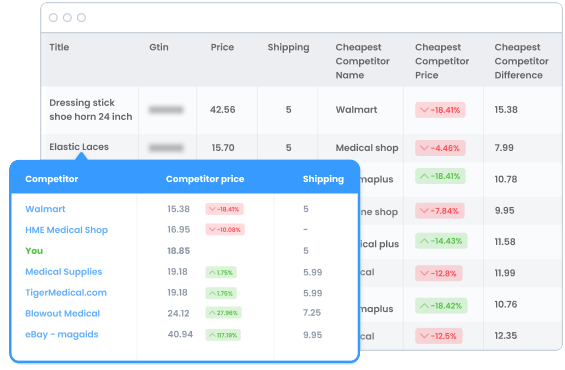
Task: Select the Elastic Laces product title
Action: (x=79, y=147)
